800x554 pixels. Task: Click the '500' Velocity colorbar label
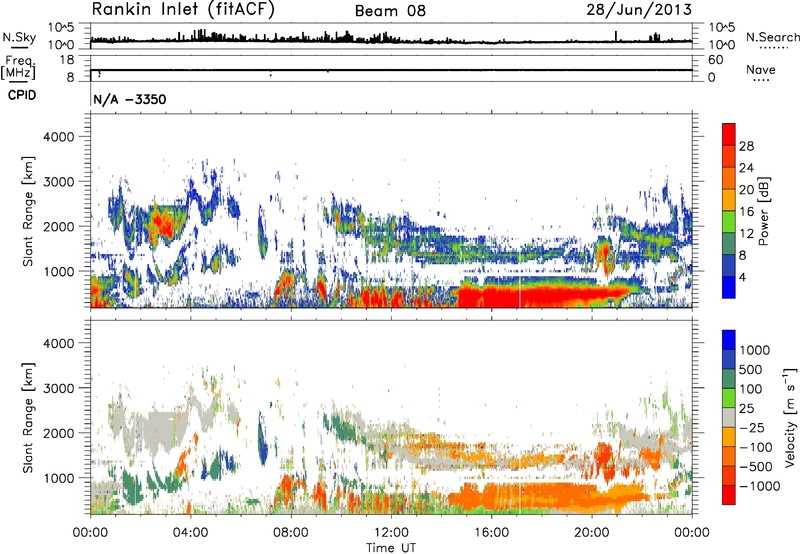click(751, 369)
